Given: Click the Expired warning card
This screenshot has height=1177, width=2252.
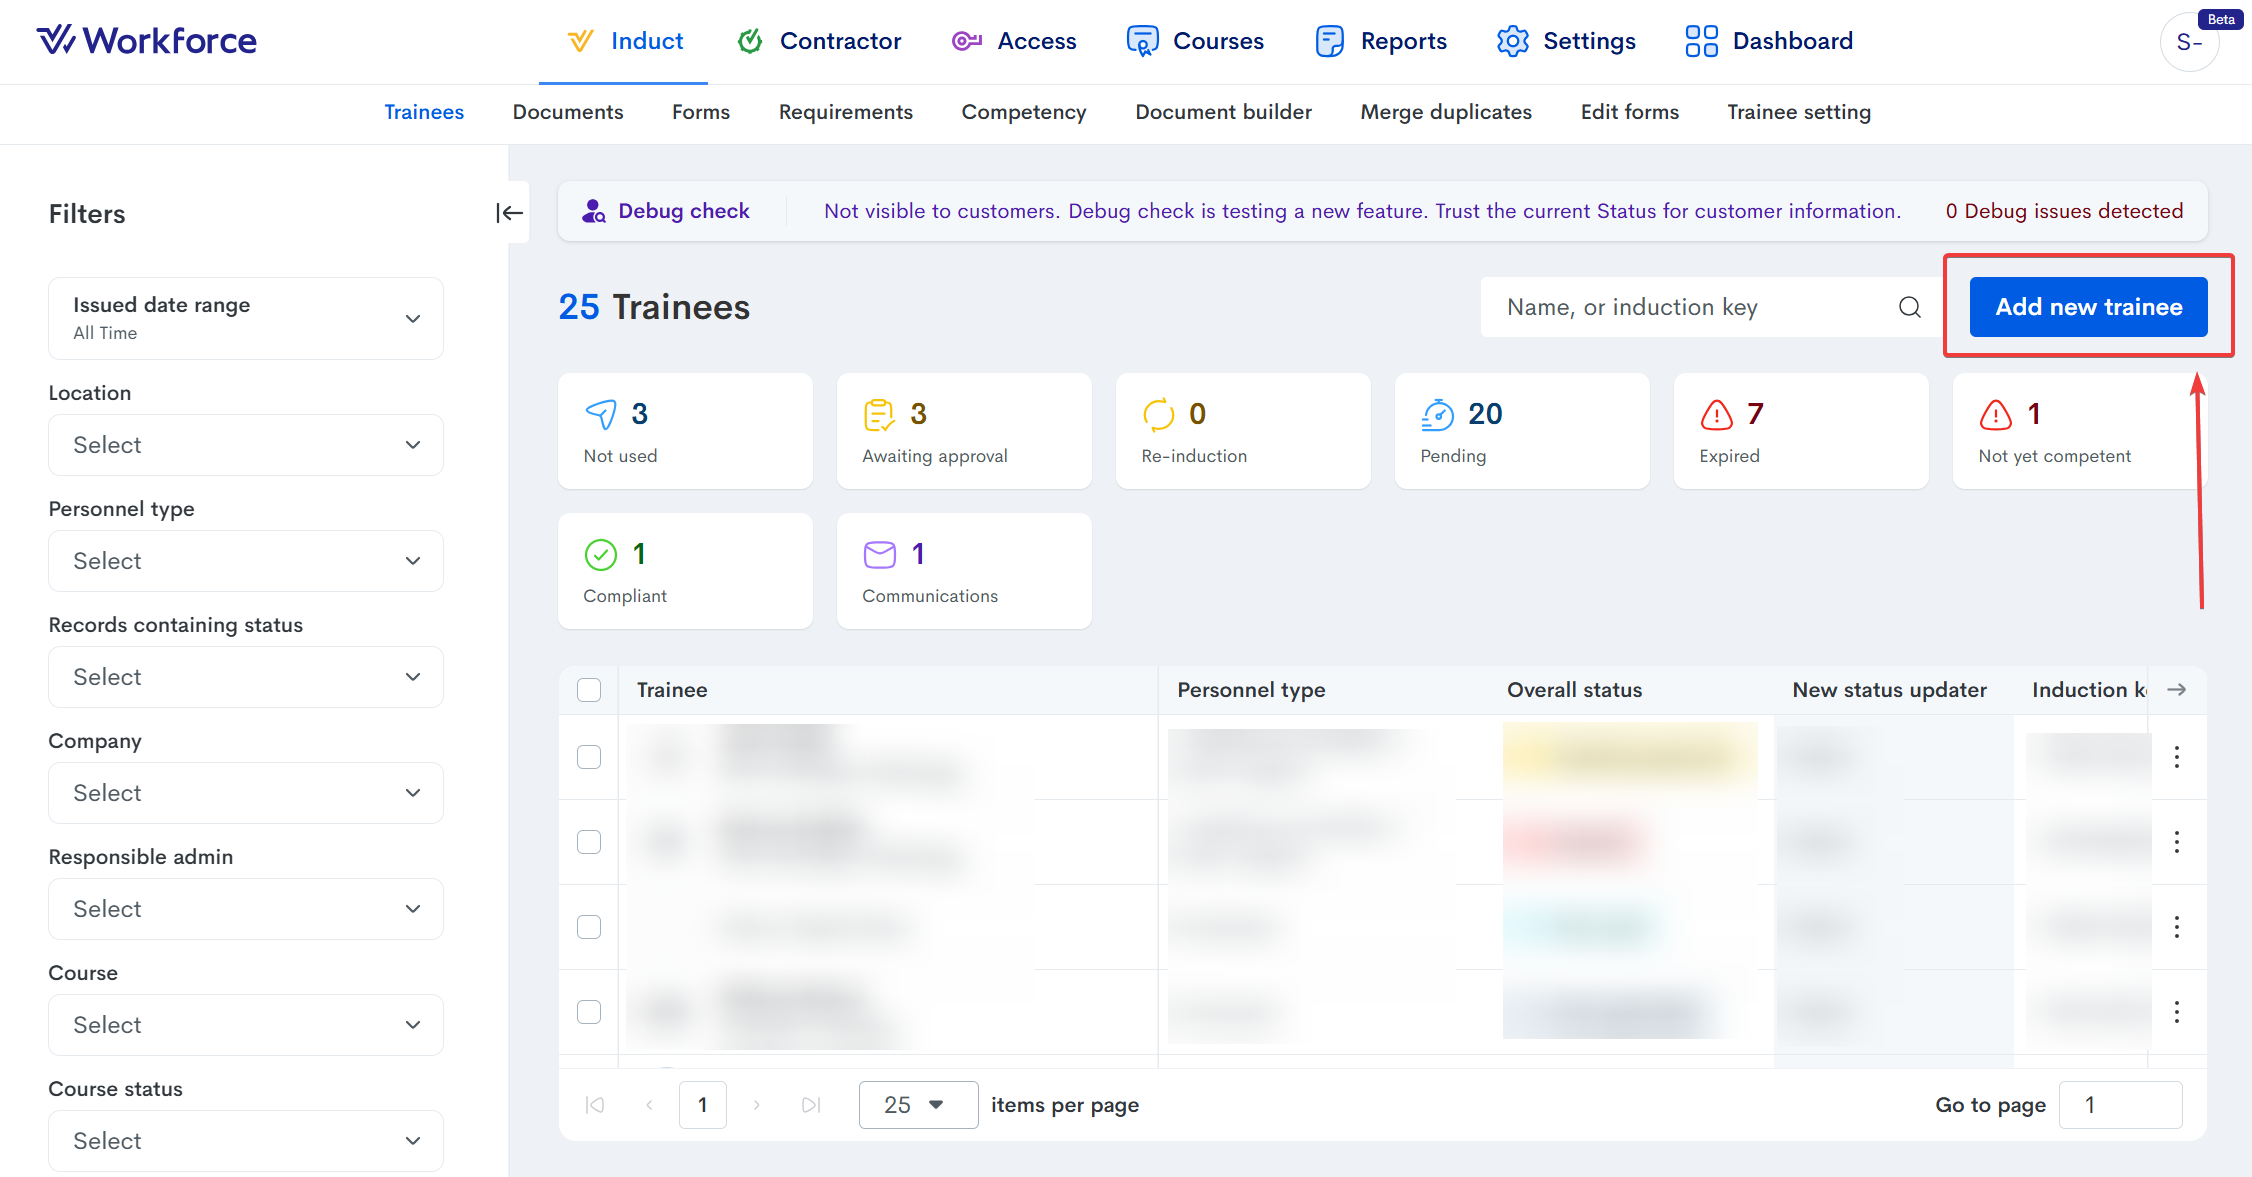Looking at the screenshot, I should coord(1800,431).
